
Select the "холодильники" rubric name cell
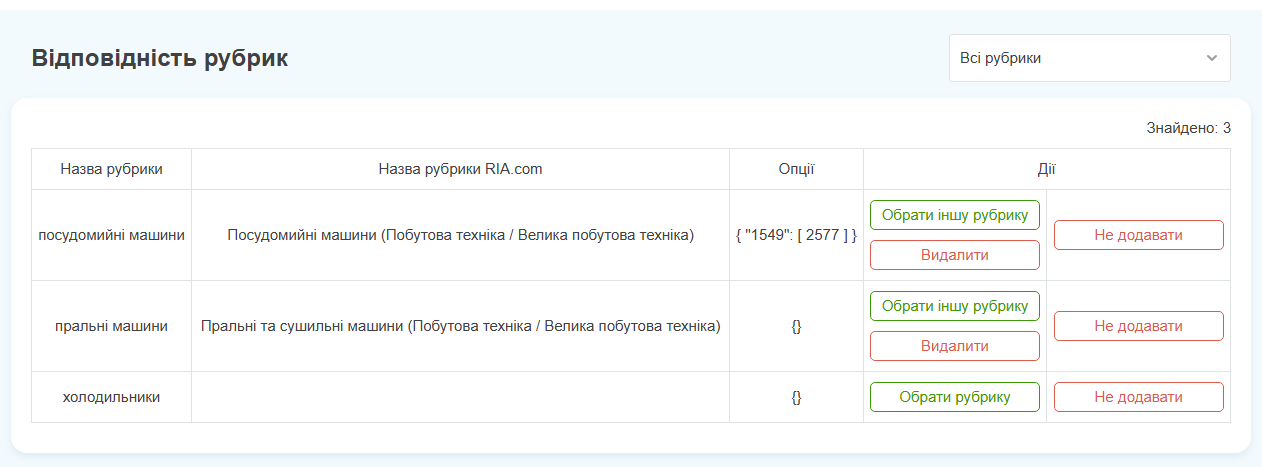click(x=111, y=397)
